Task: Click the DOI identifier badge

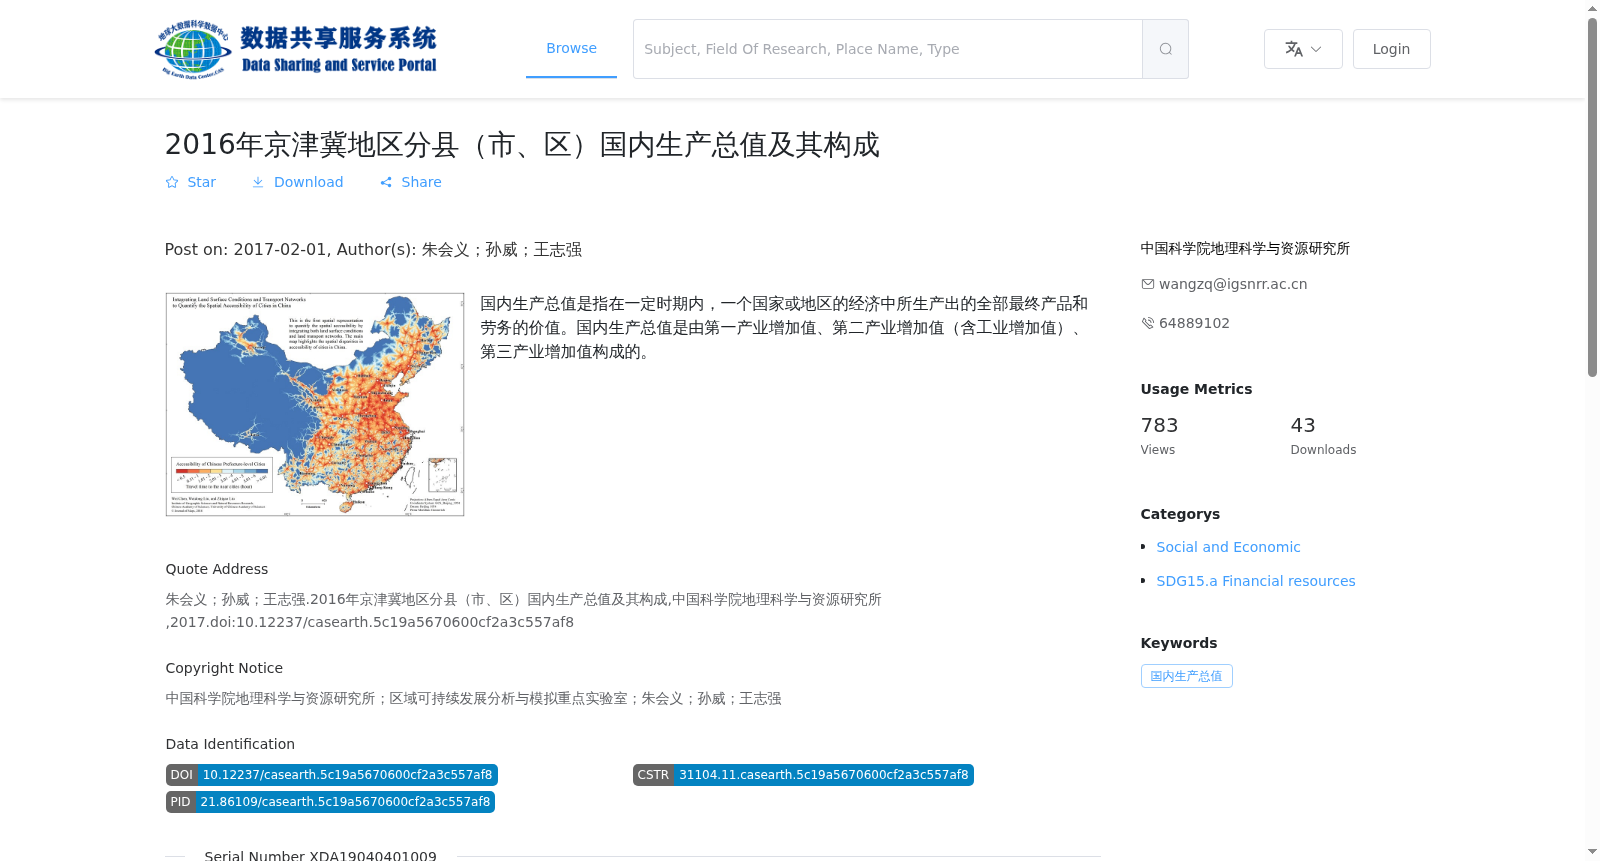Action: pos(331,775)
